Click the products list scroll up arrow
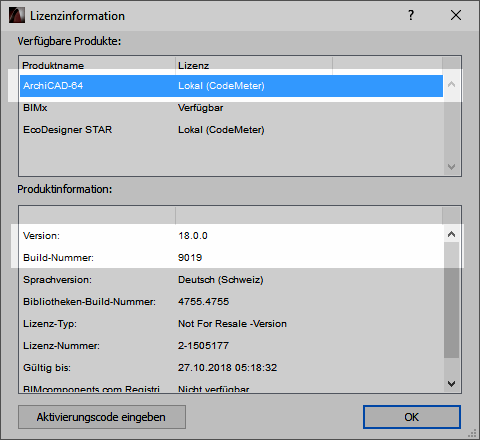The width and height of the screenshot is (480, 440). [x=452, y=84]
